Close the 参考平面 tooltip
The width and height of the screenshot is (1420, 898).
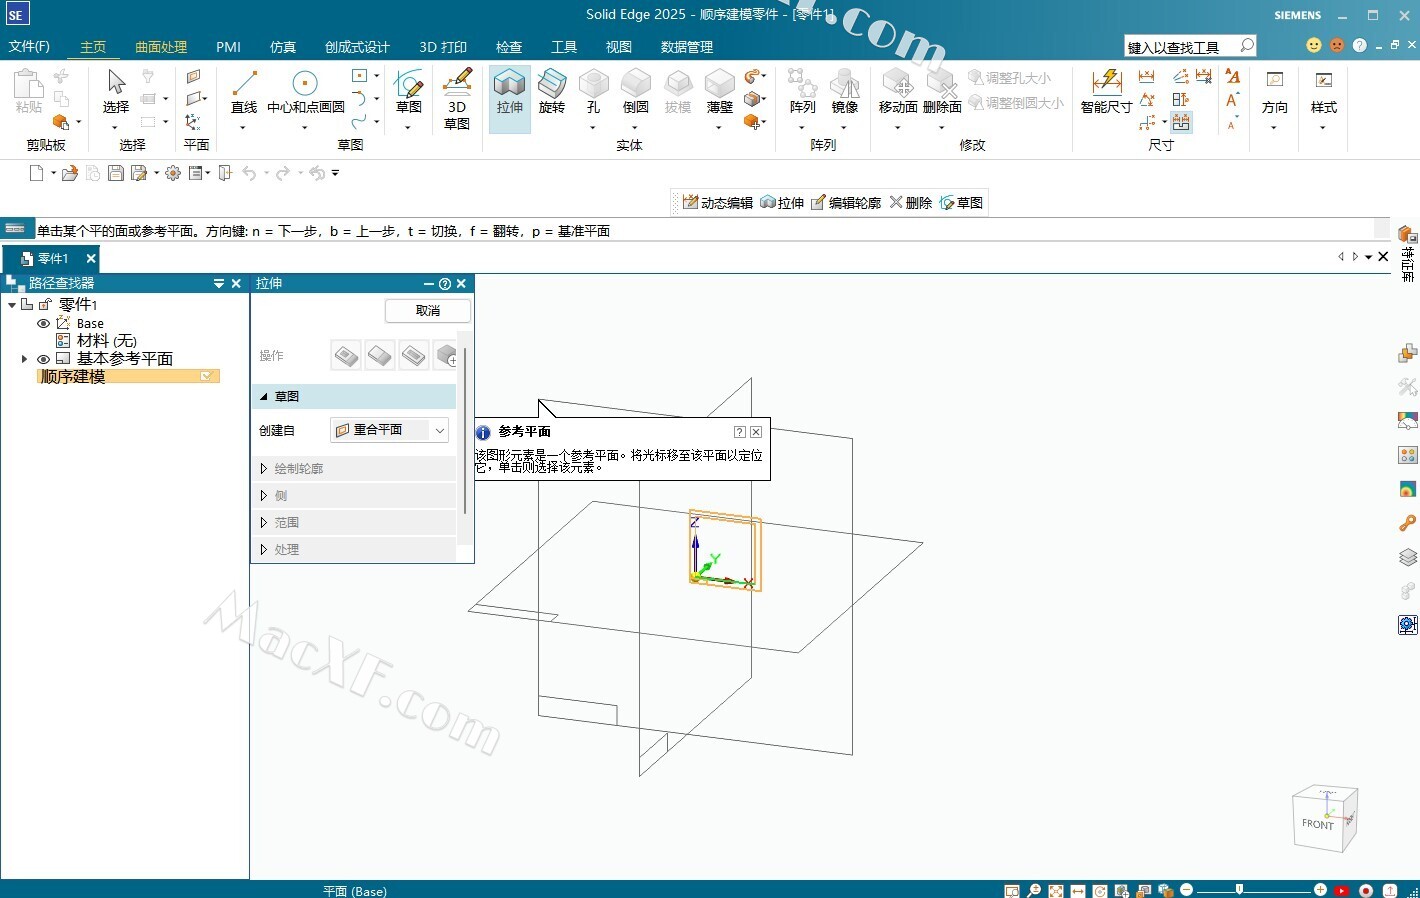756,432
